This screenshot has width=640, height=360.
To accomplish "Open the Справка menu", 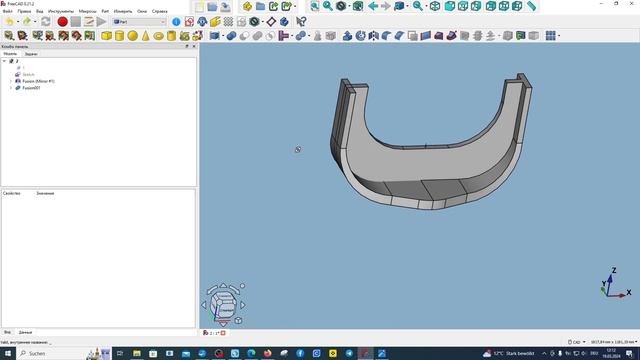I will coord(160,11).
